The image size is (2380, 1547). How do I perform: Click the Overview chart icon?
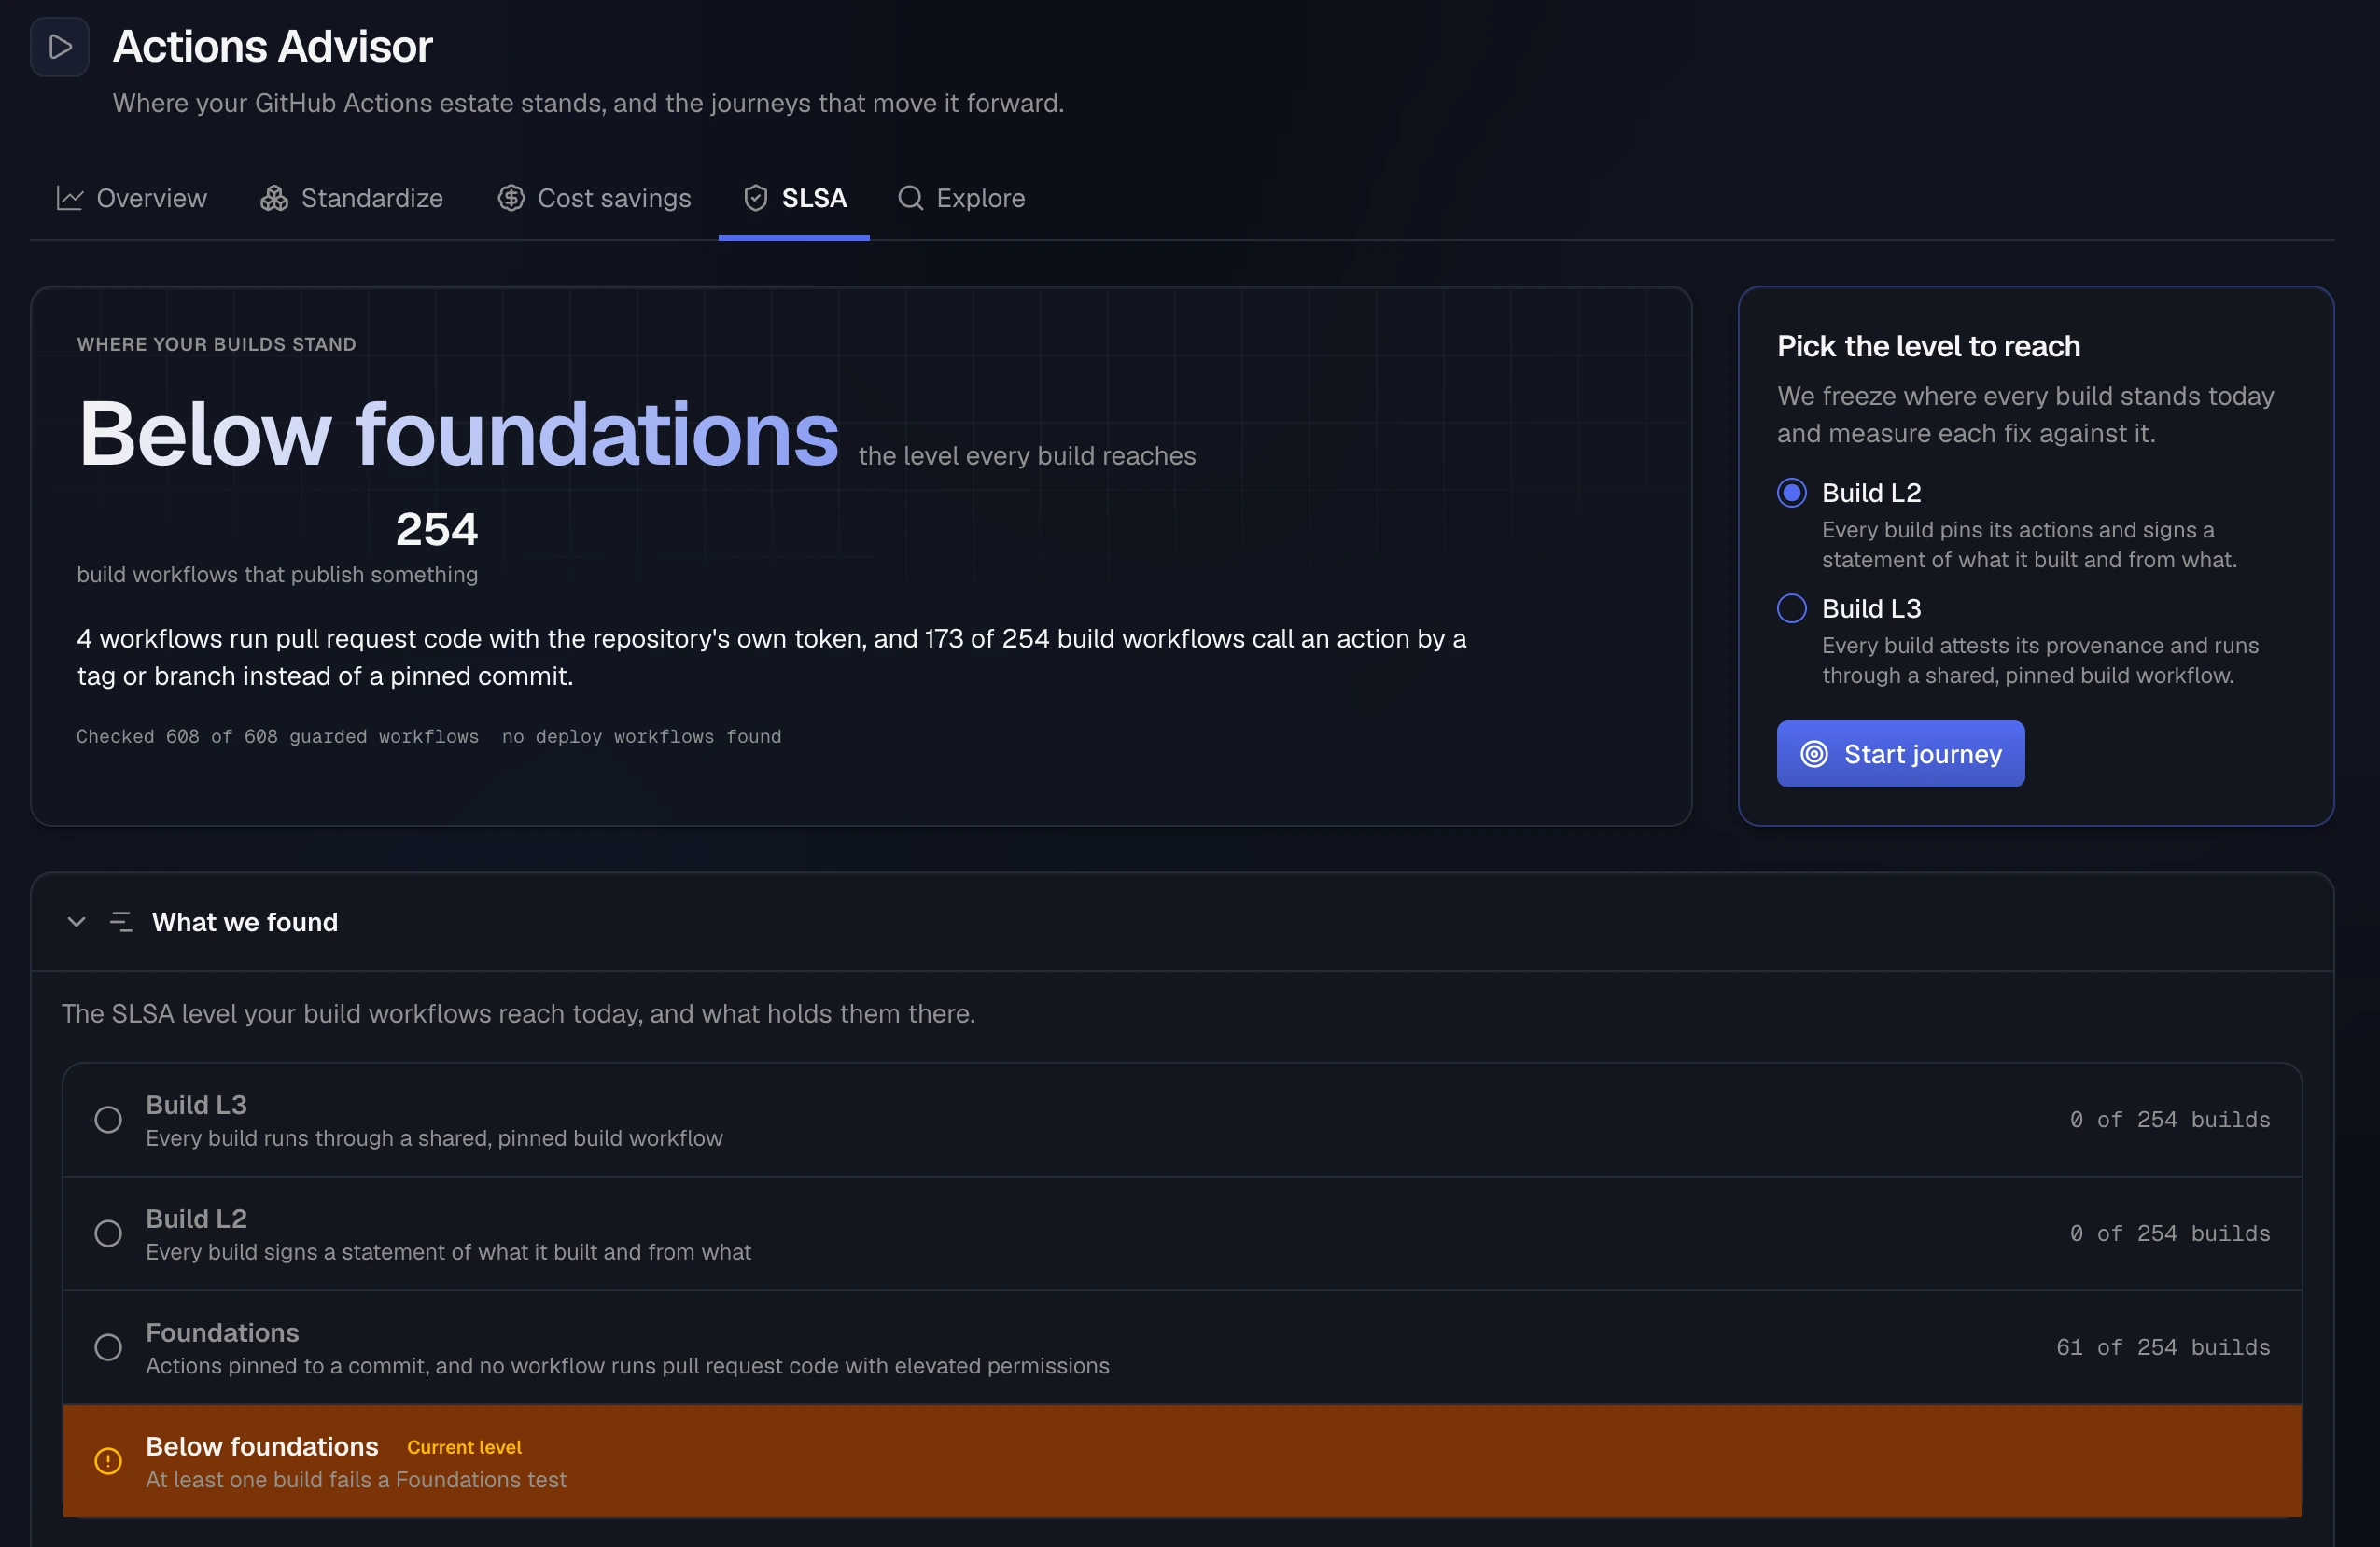click(x=70, y=198)
